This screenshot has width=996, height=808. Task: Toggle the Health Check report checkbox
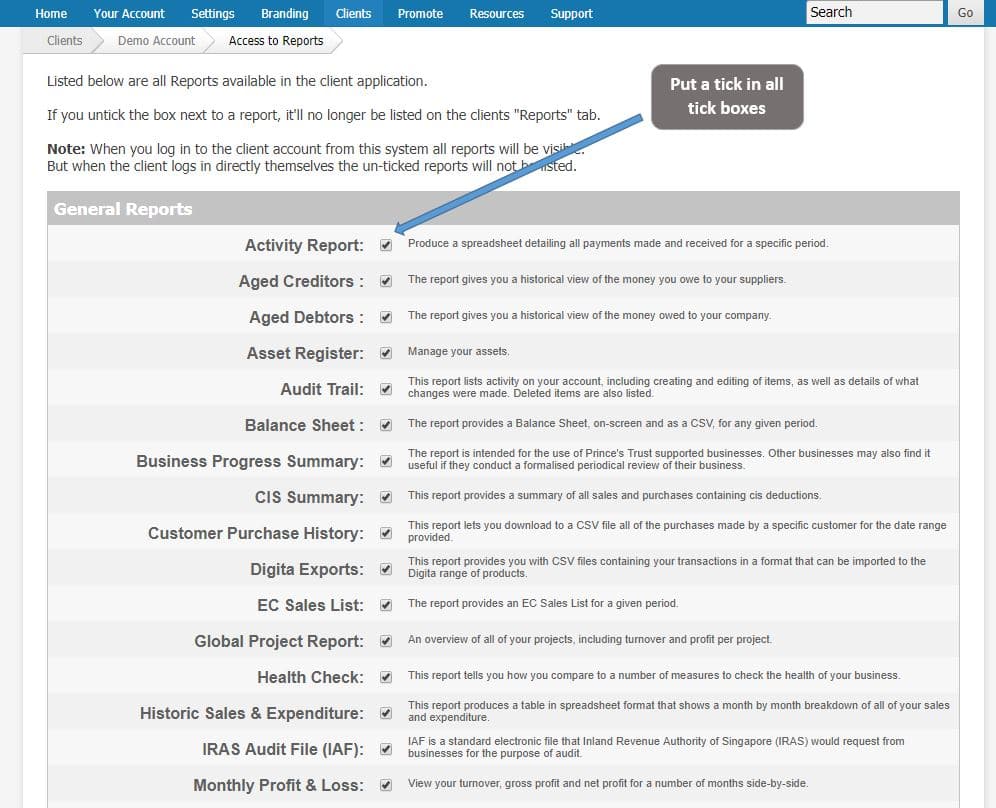click(386, 677)
